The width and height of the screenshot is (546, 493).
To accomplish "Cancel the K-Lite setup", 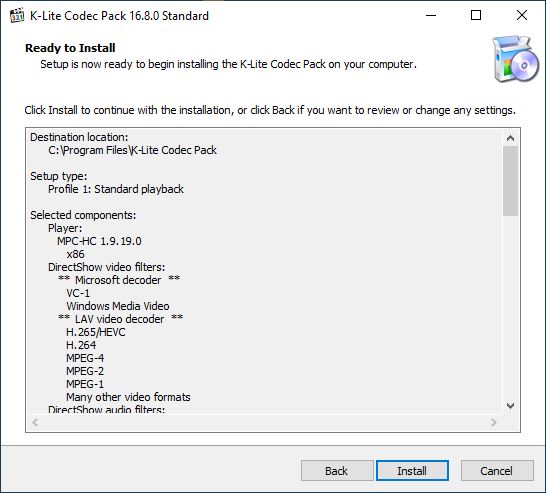I will pyautogui.click(x=497, y=471).
